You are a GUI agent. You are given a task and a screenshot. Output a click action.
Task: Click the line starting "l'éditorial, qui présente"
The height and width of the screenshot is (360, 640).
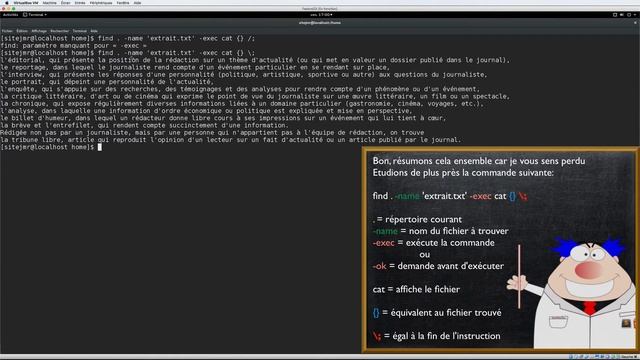click(x=255, y=60)
